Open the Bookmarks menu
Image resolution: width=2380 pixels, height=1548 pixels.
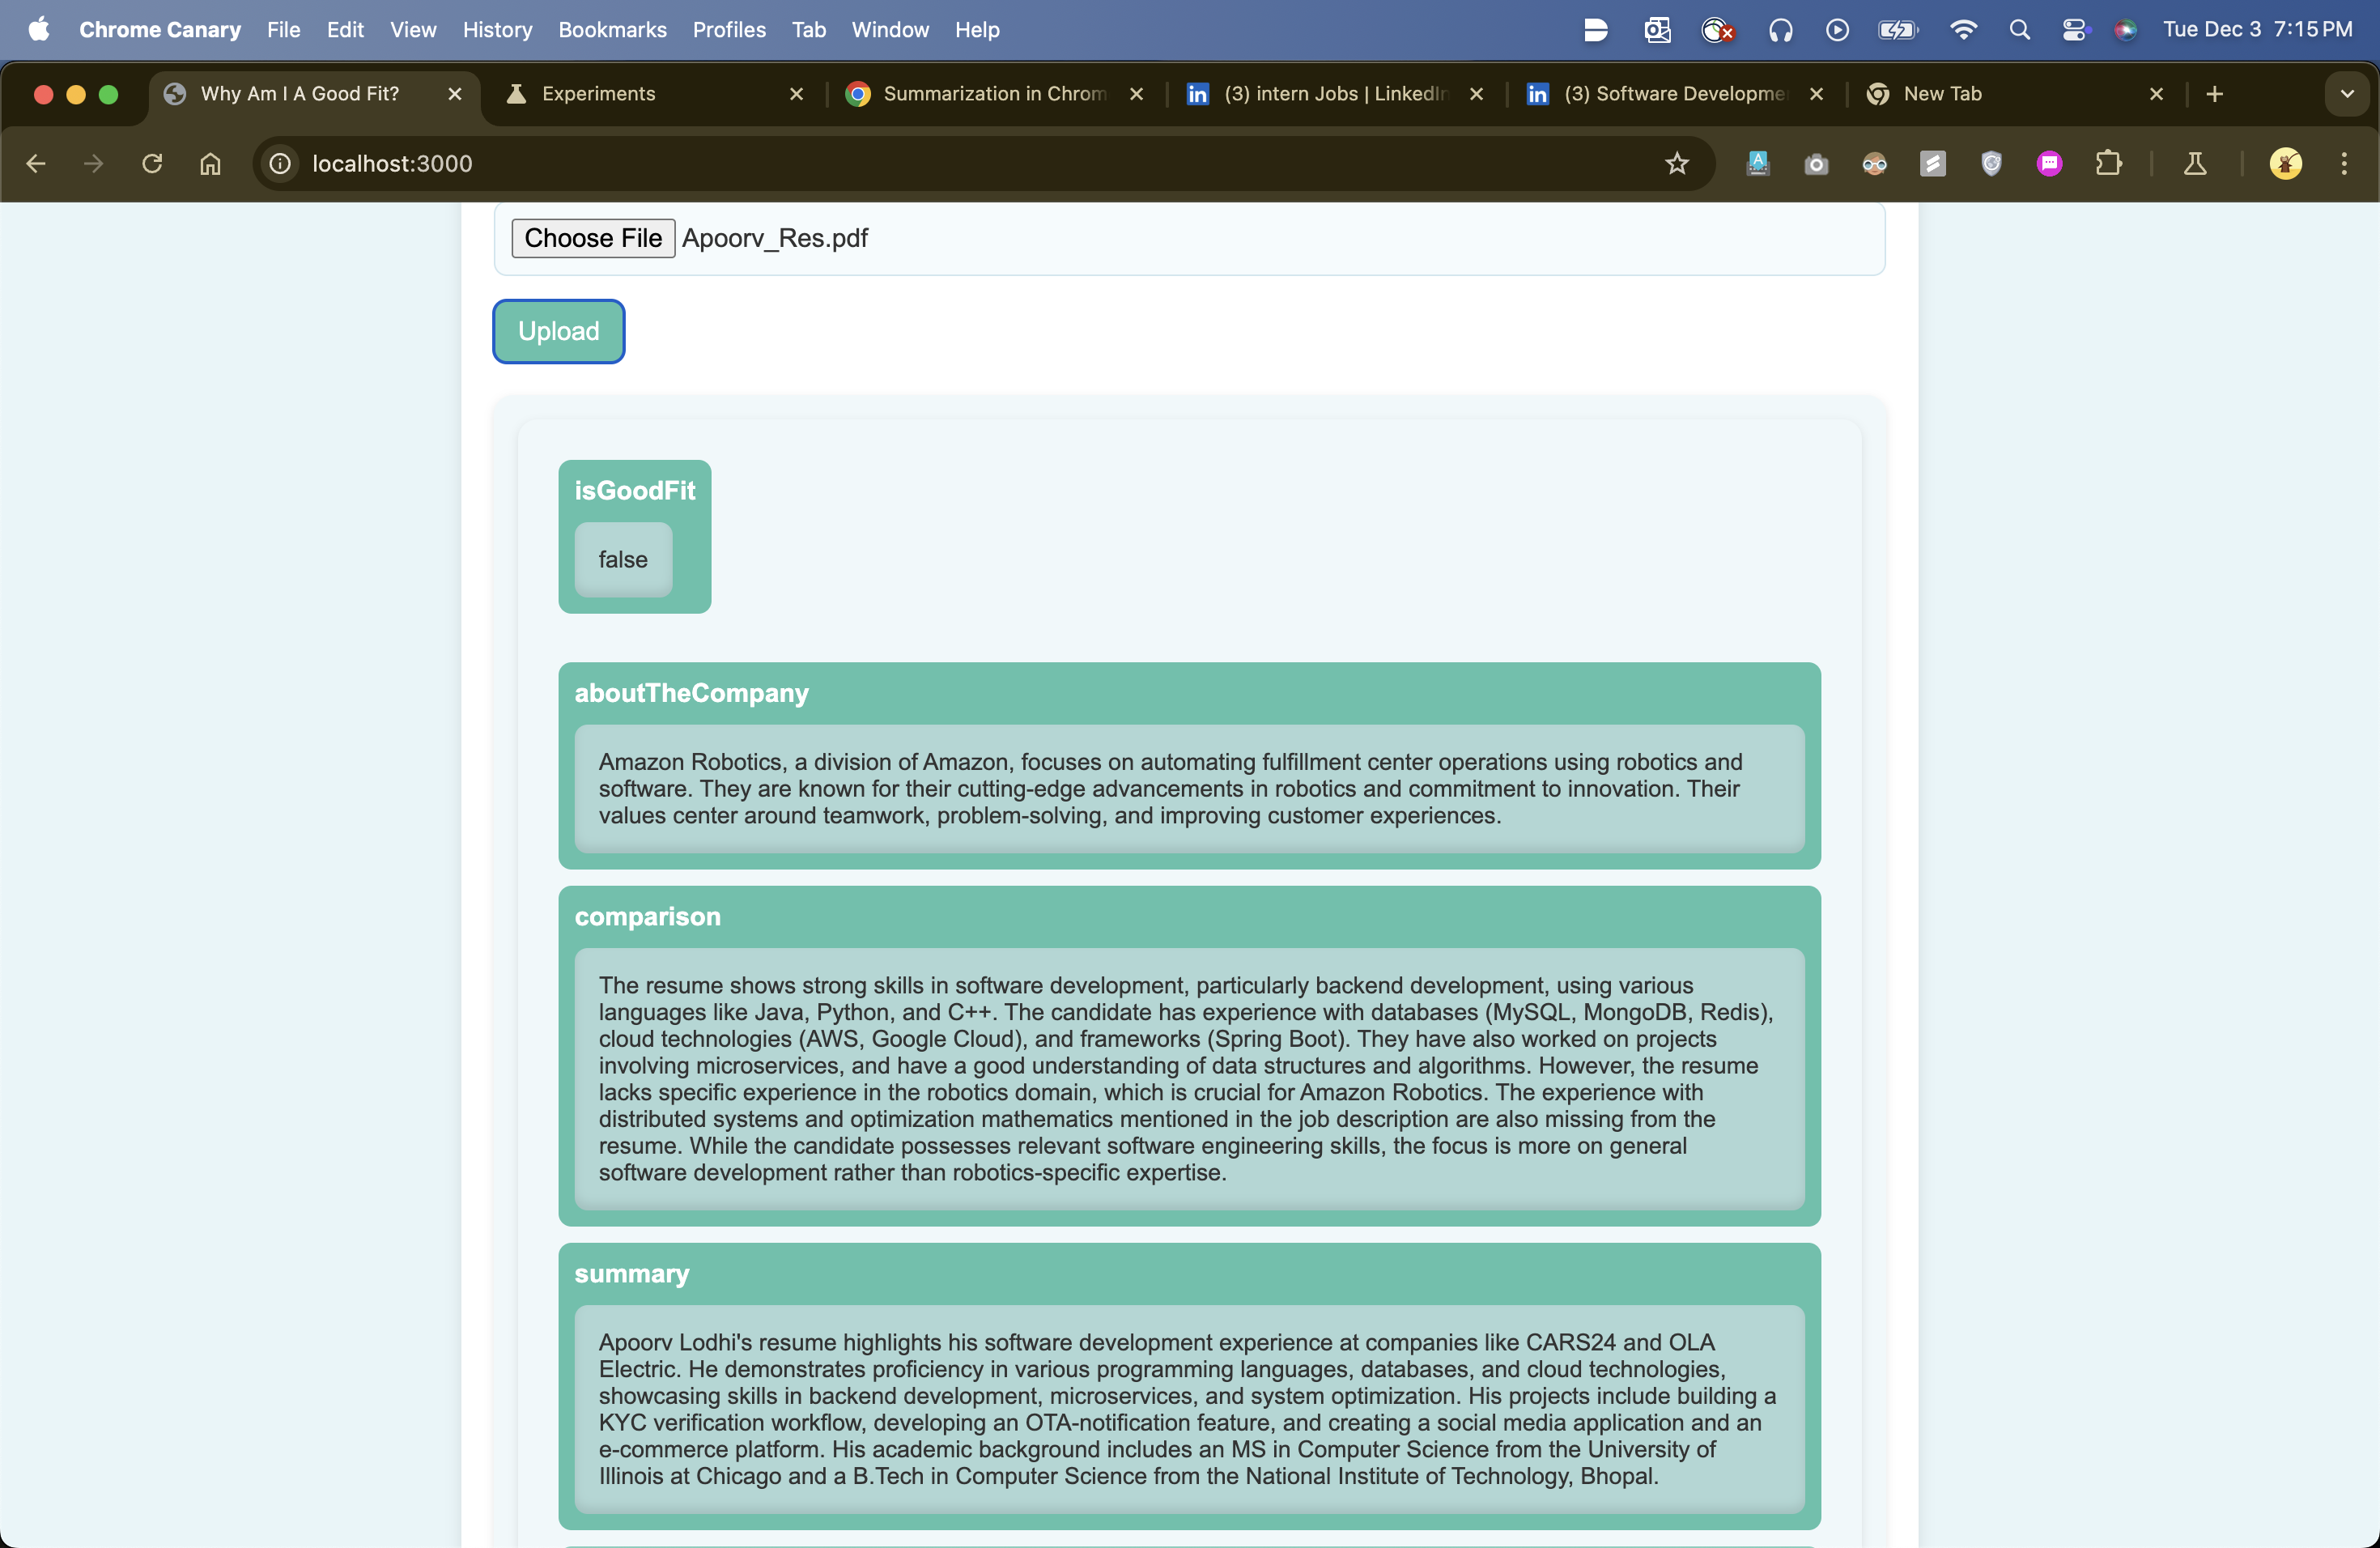(x=612, y=30)
